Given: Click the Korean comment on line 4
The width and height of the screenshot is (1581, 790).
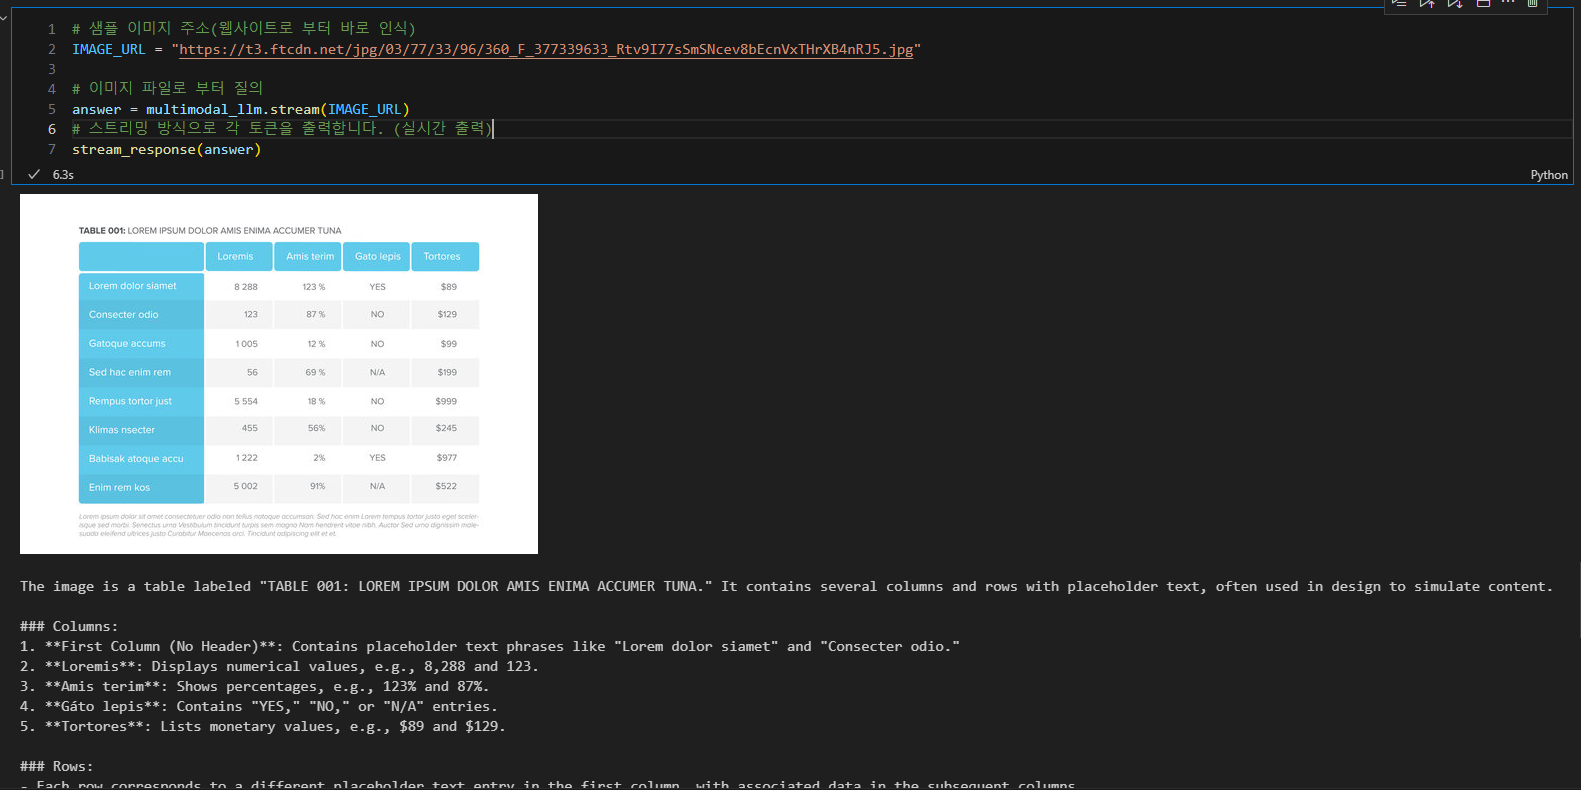Looking at the screenshot, I should (x=167, y=88).
